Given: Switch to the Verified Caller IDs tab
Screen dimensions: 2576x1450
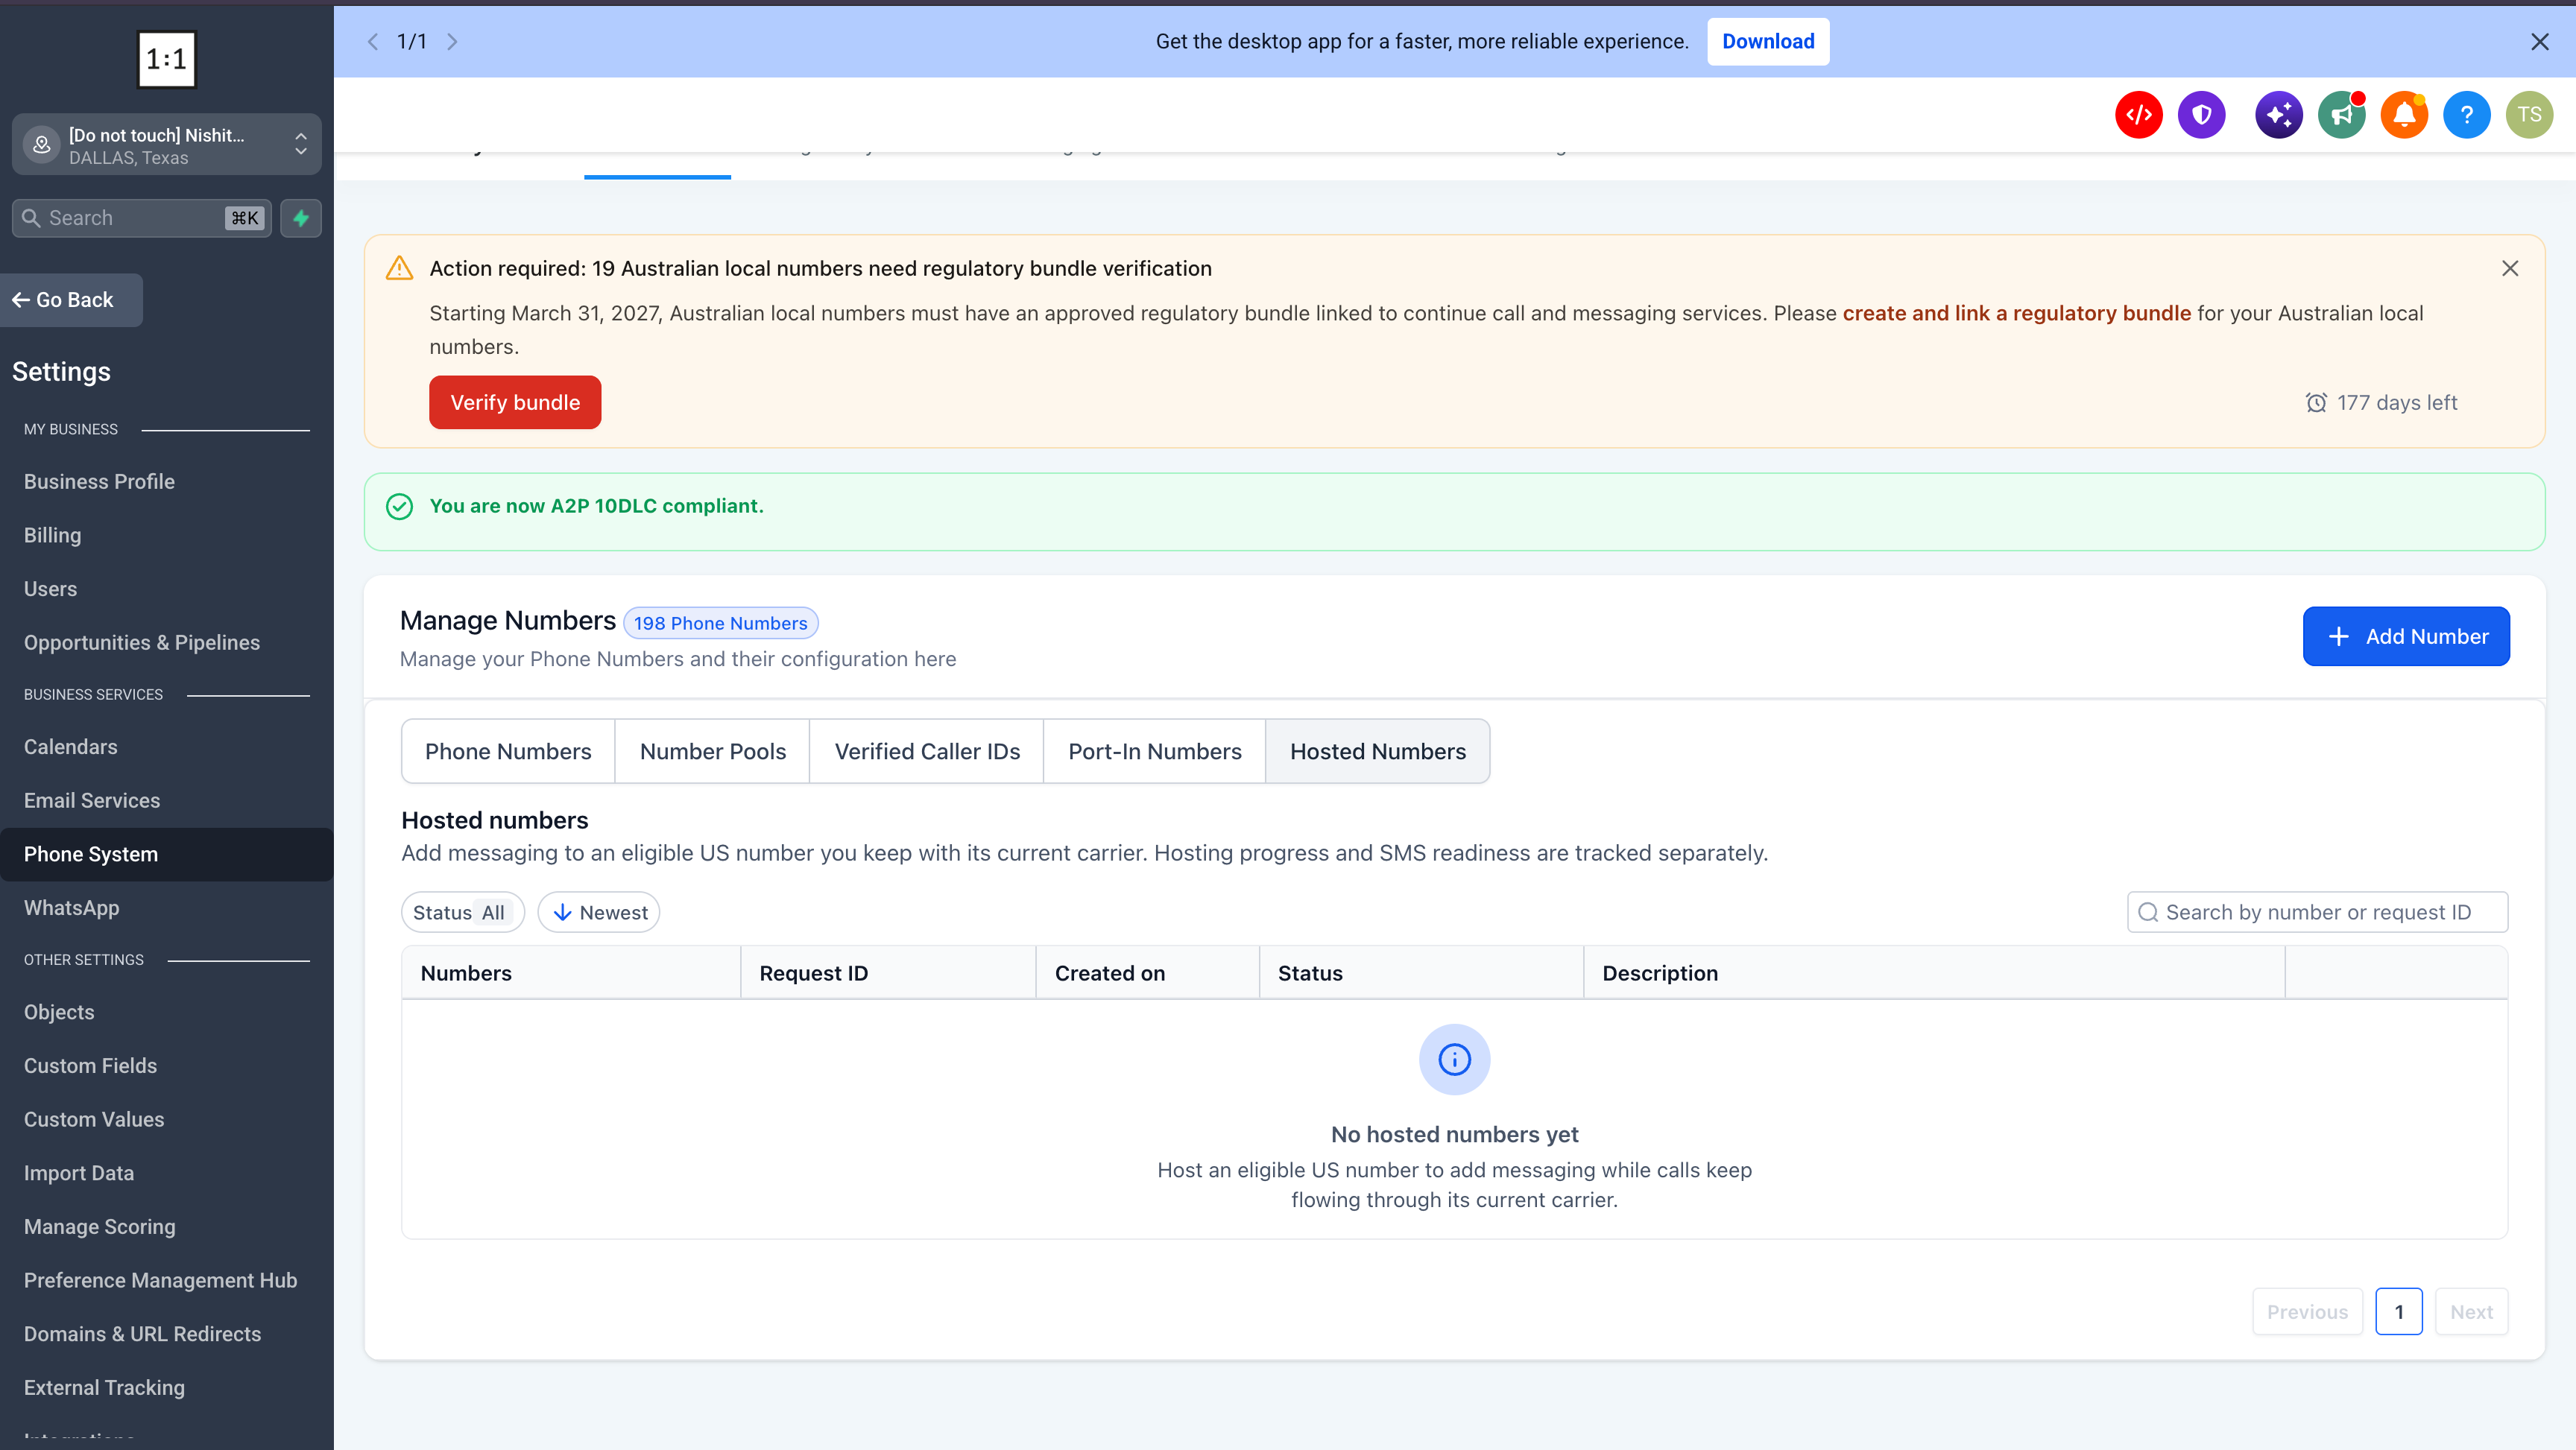Looking at the screenshot, I should point(927,751).
